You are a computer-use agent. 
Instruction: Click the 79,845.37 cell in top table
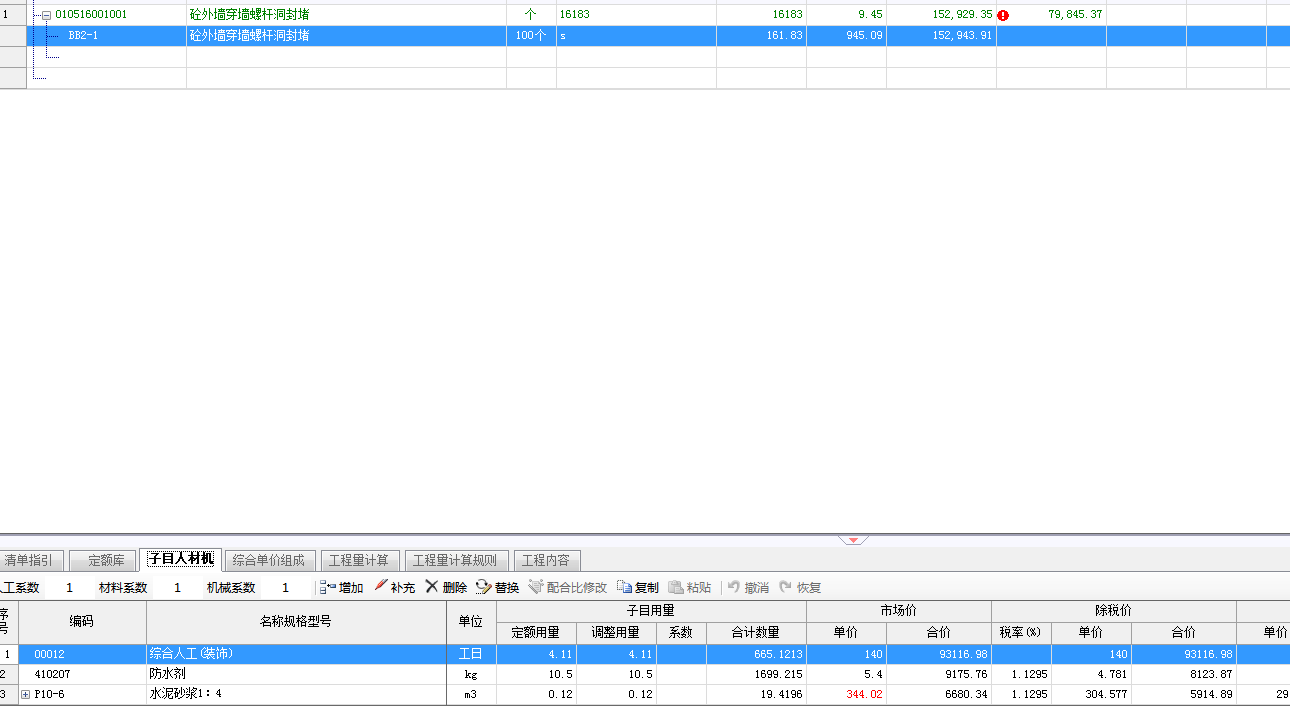click(x=1051, y=15)
